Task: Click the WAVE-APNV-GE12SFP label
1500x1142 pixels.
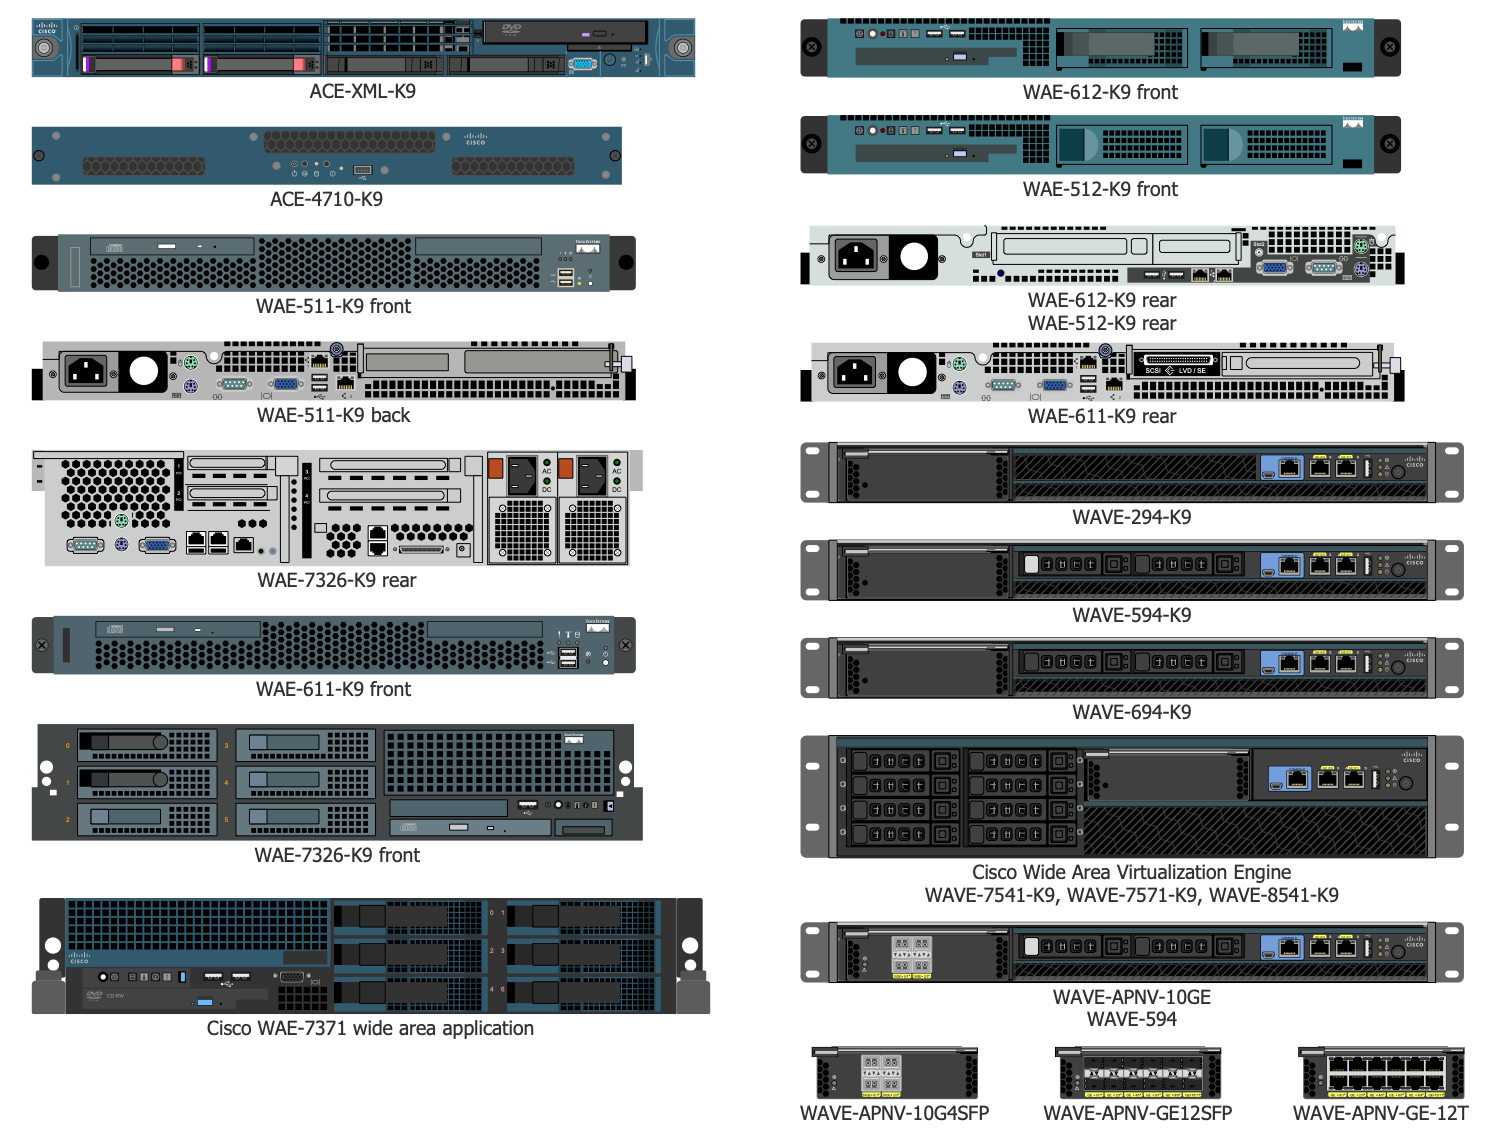Action: pos(1138,1113)
